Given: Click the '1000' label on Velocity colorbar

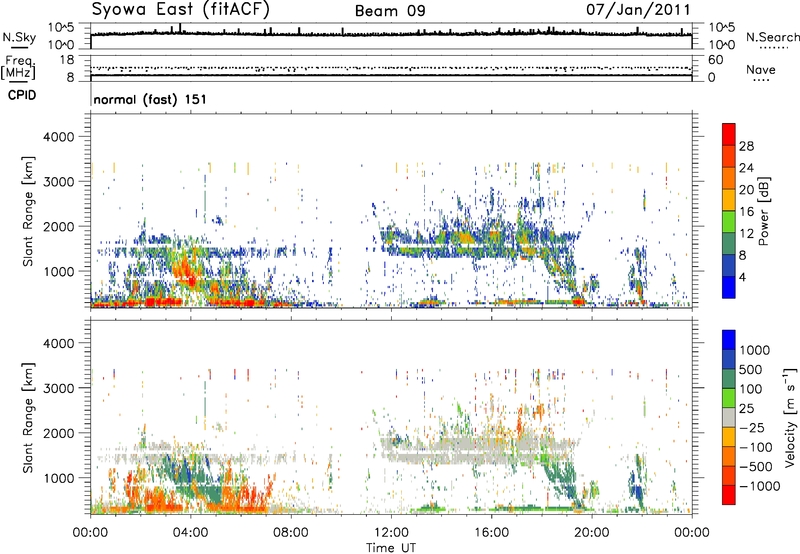Looking at the screenshot, I should (754, 350).
